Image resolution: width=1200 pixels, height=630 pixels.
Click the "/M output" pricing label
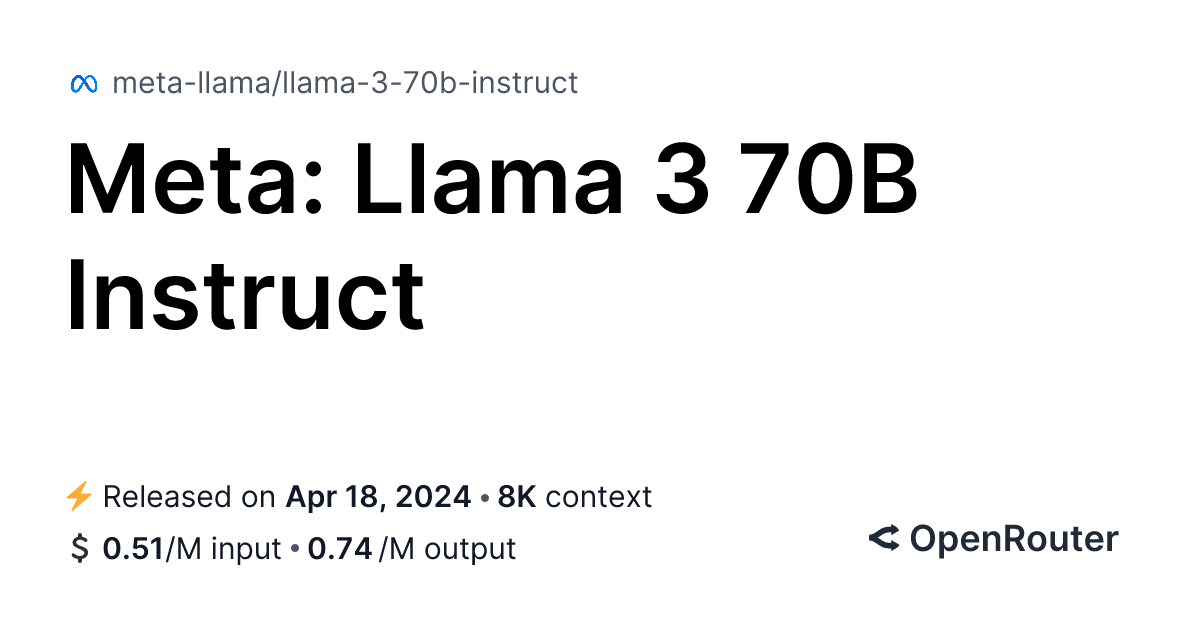tap(447, 549)
